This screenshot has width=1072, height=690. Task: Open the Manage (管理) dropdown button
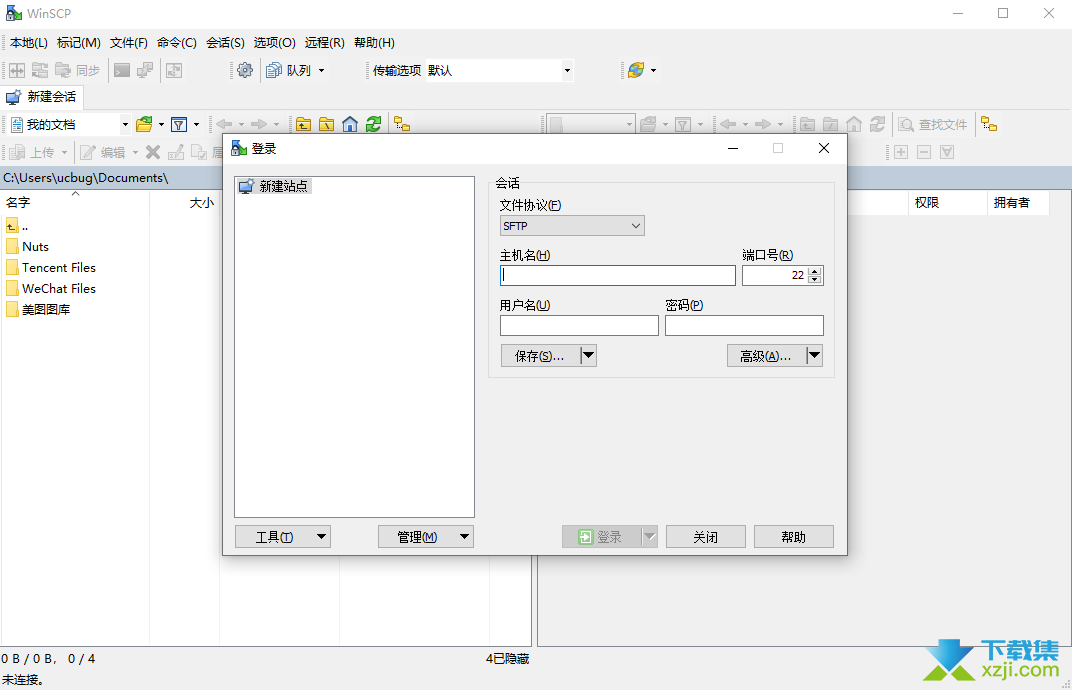(426, 537)
